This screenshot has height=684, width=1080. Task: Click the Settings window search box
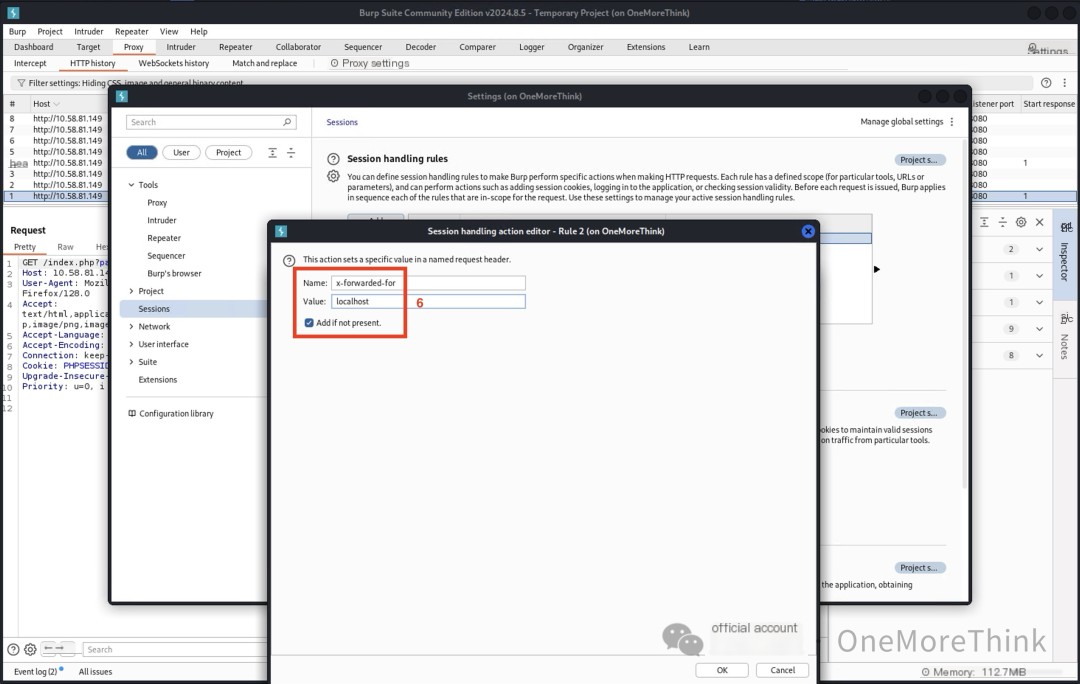[x=211, y=122]
